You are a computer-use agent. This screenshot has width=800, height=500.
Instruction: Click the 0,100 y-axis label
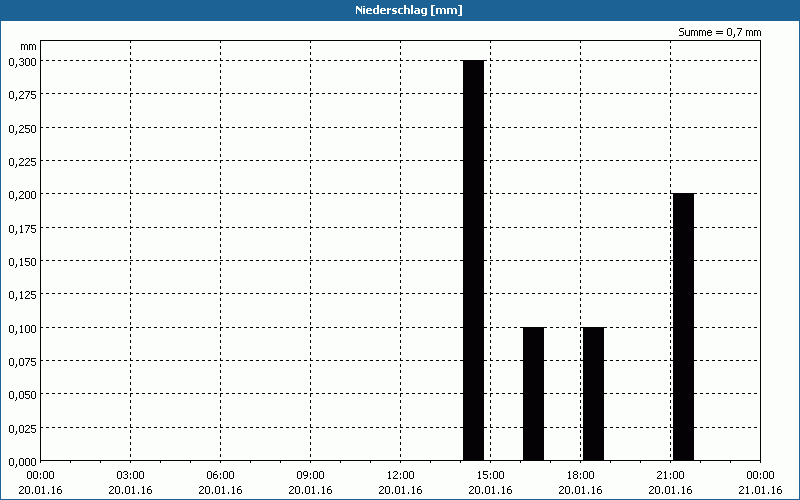click(22, 329)
